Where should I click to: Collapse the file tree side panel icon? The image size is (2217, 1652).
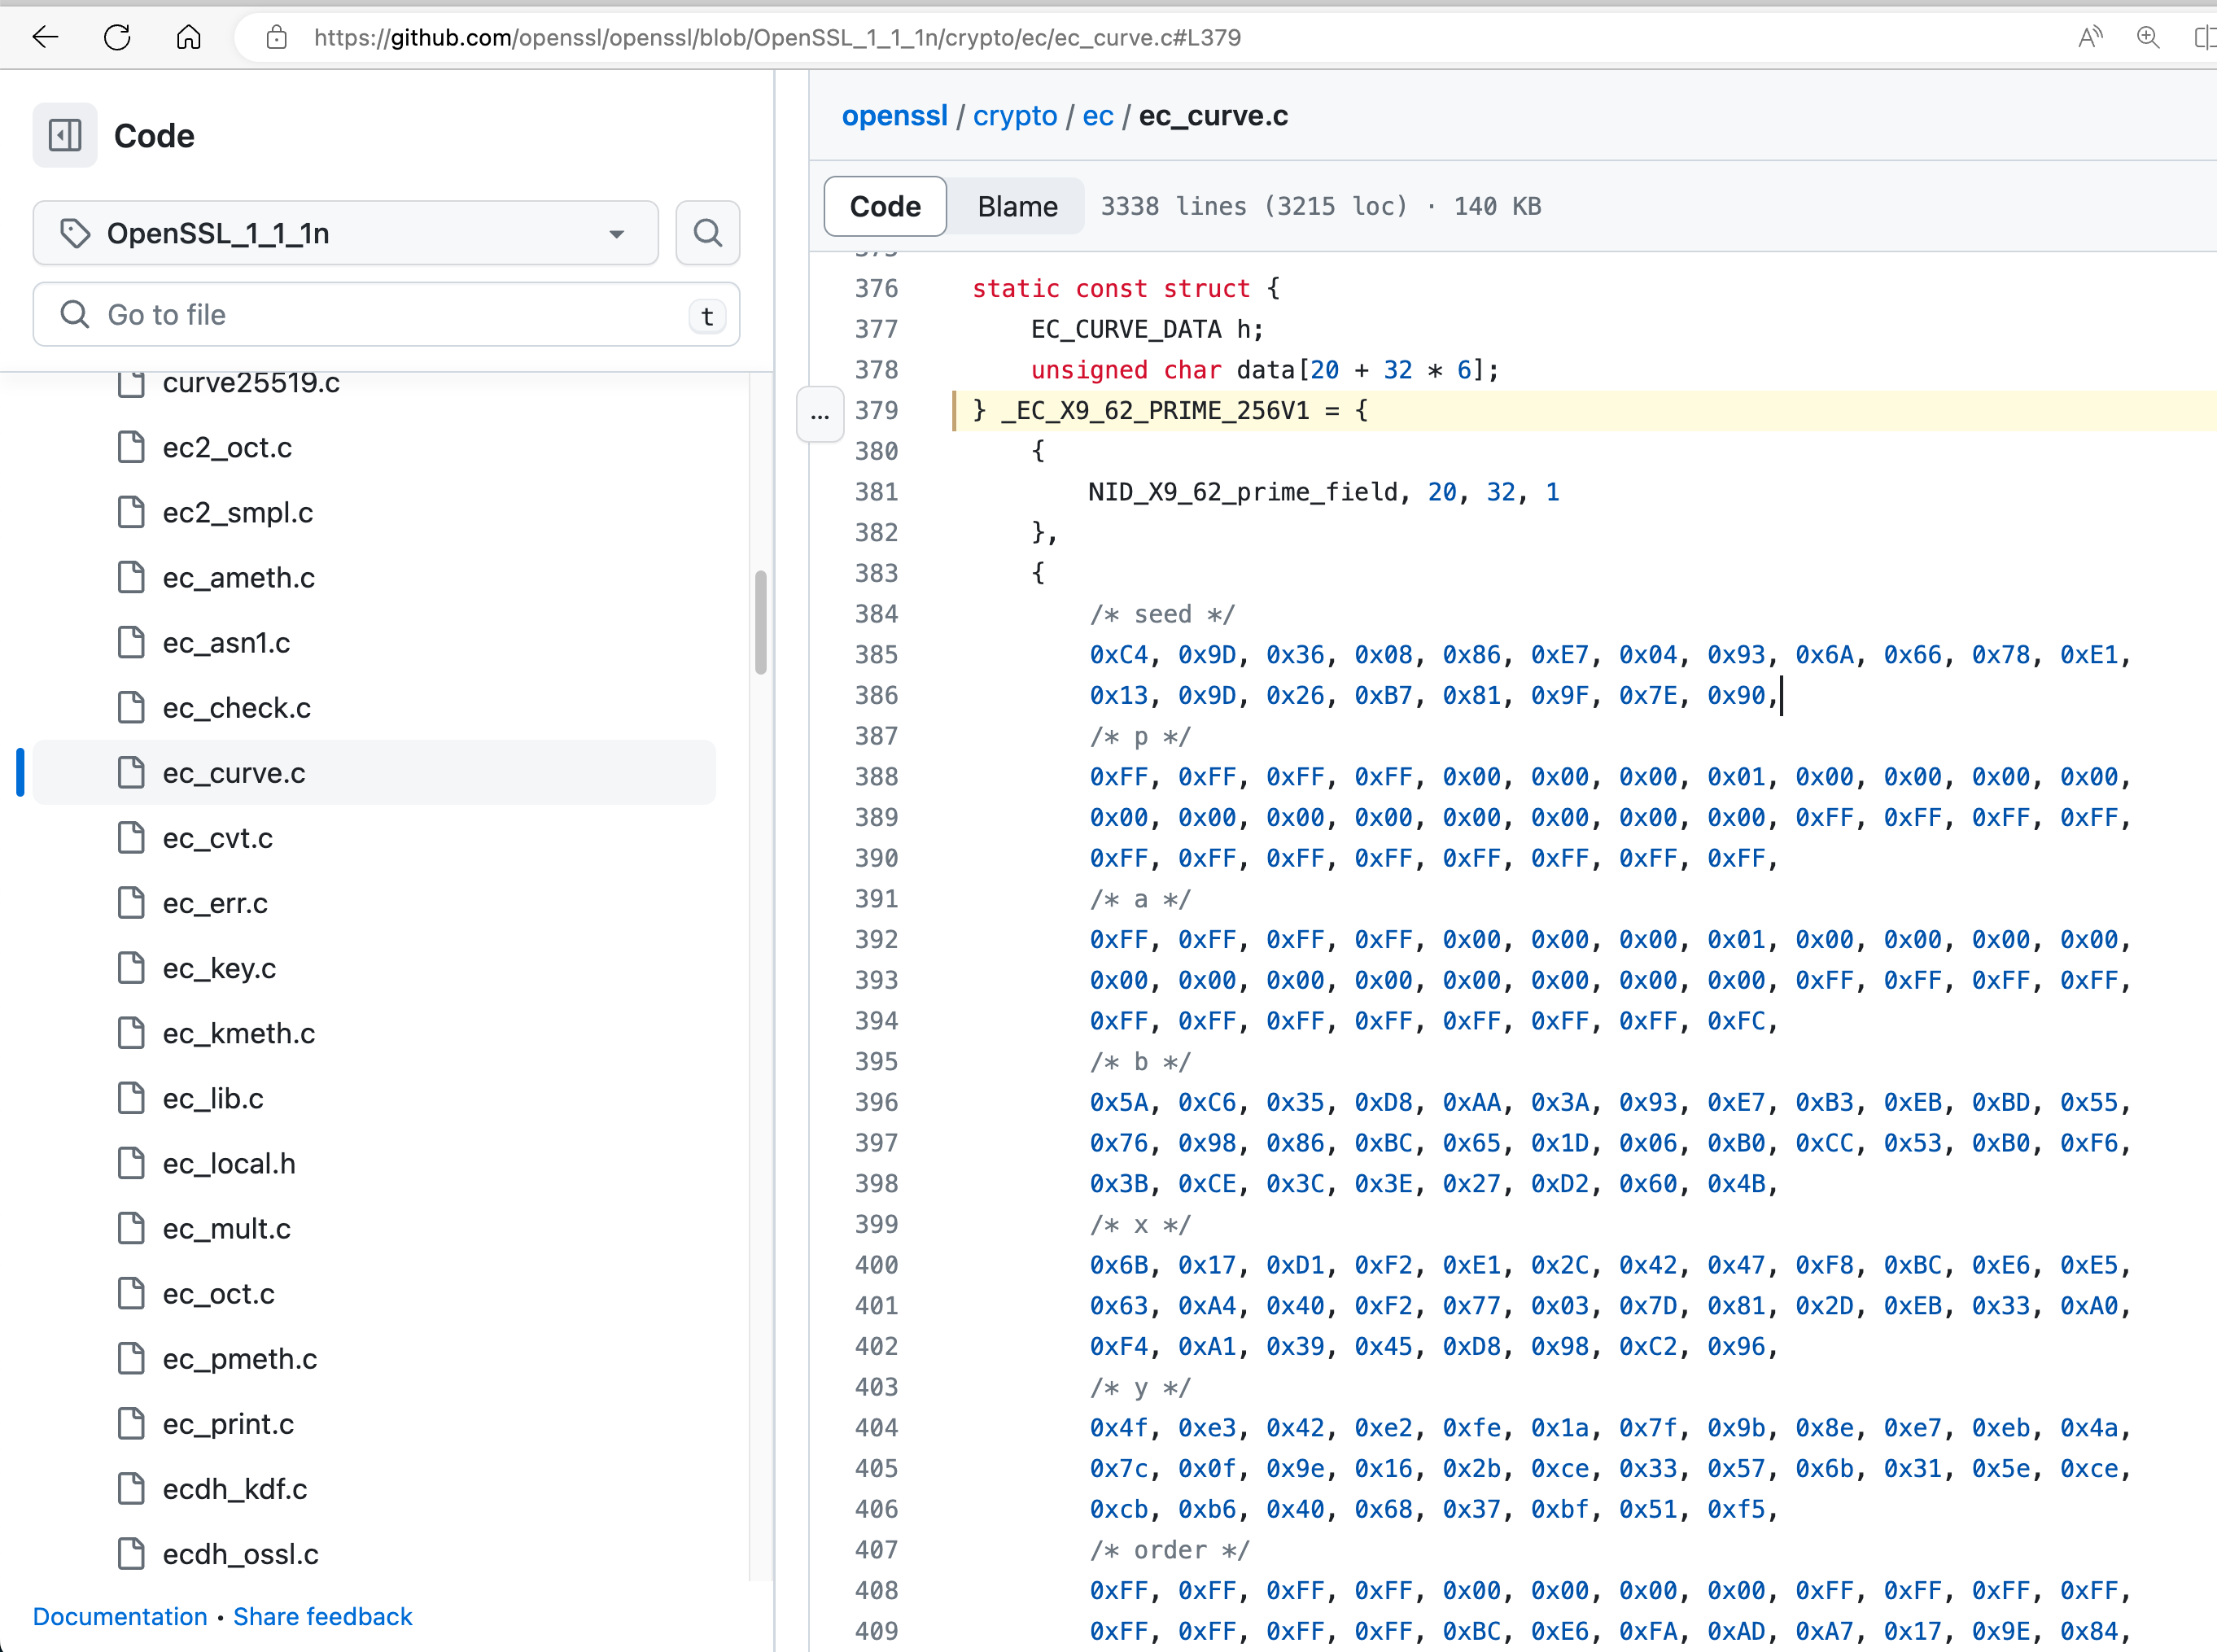[x=65, y=135]
